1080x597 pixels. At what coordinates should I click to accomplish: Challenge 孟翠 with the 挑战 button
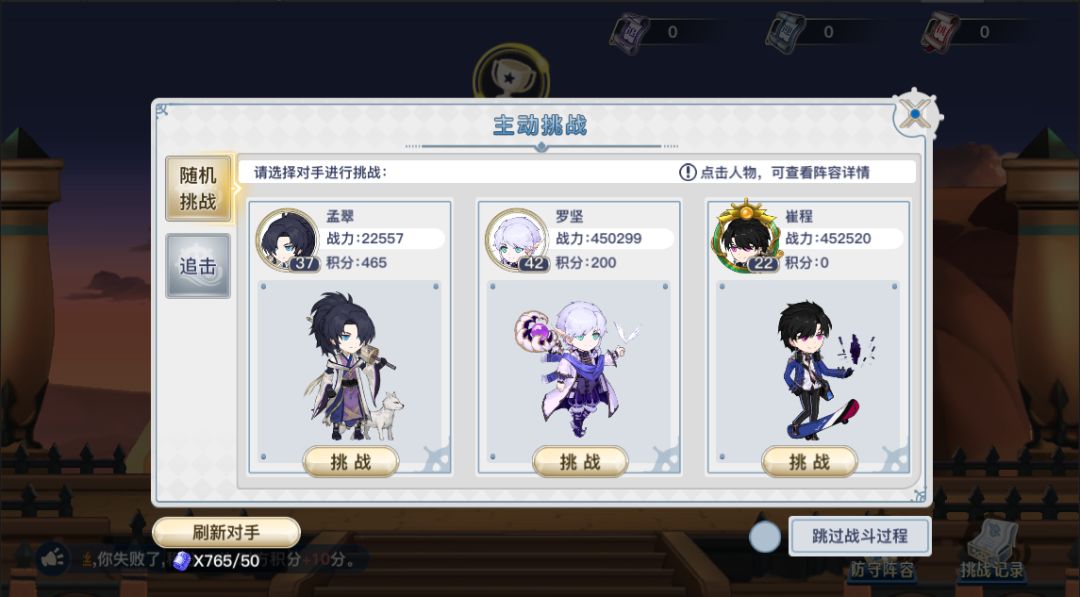tap(351, 461)
